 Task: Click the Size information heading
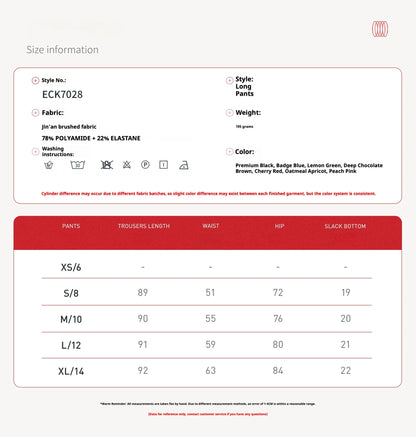pyautogui.click(x=62, y=50)
